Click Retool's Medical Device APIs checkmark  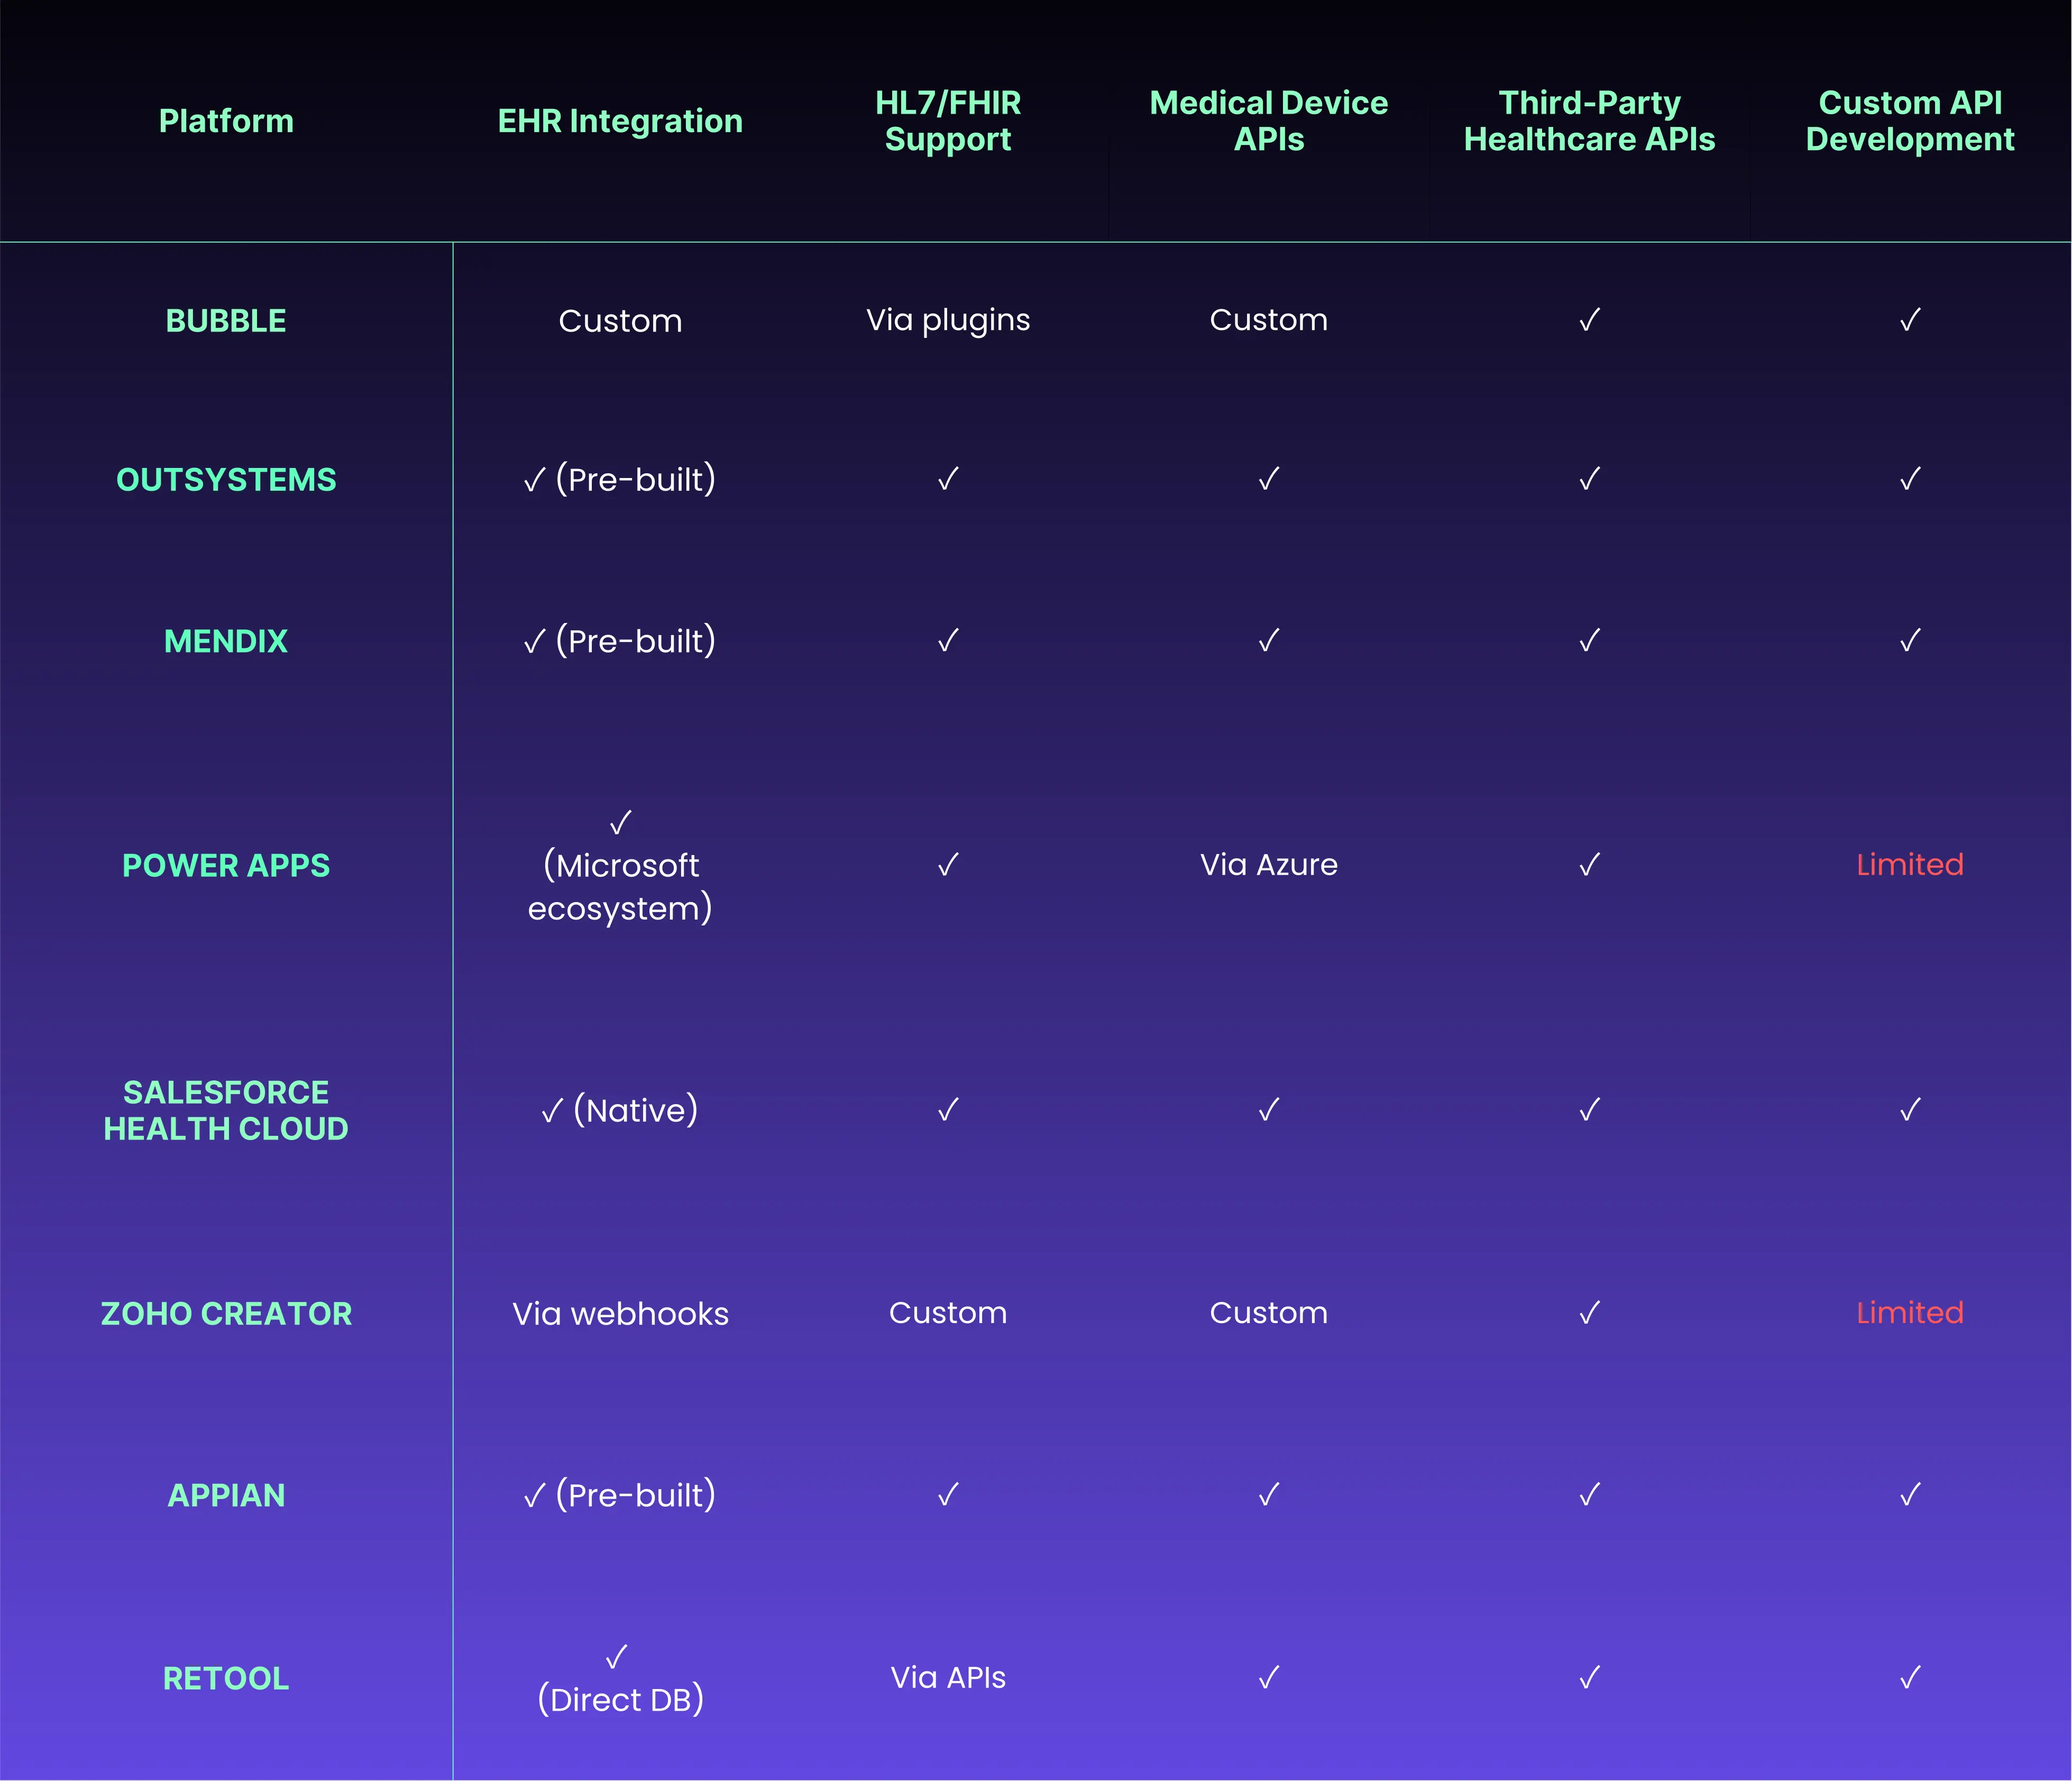(x=1268, y=1677)
